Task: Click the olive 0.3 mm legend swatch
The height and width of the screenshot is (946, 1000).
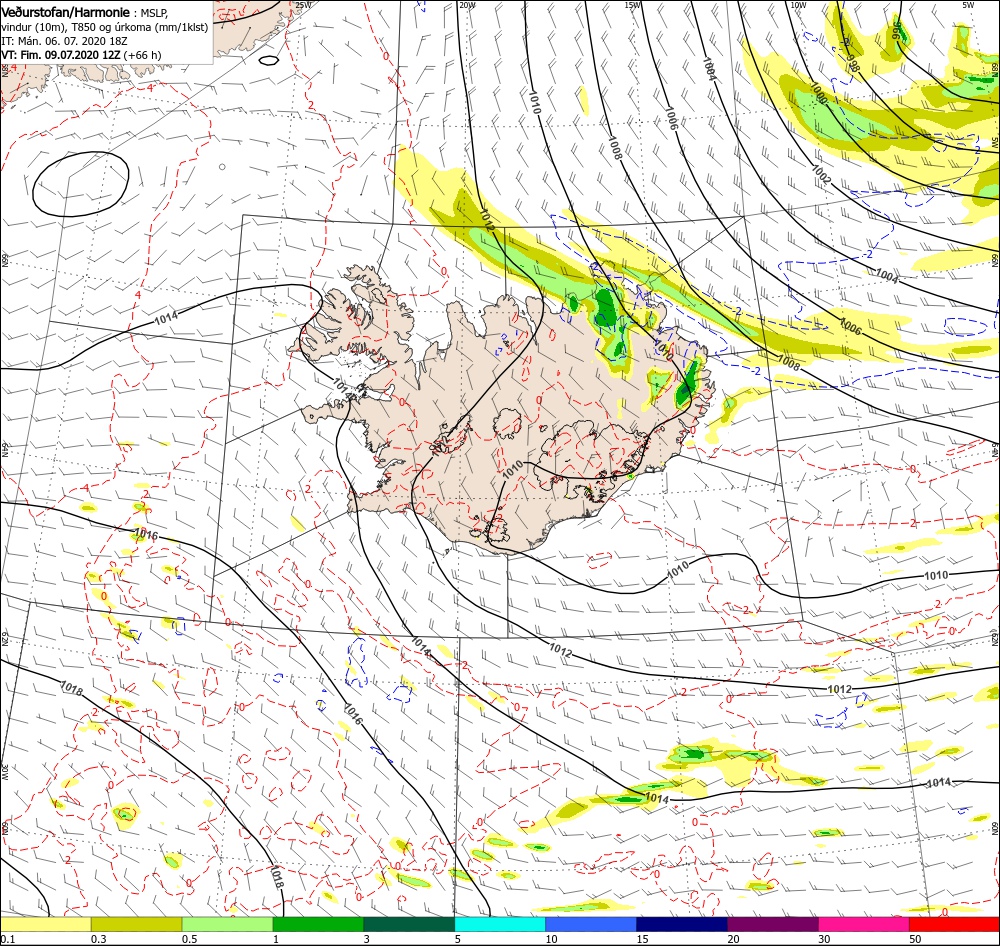Action: click(136, 924)
